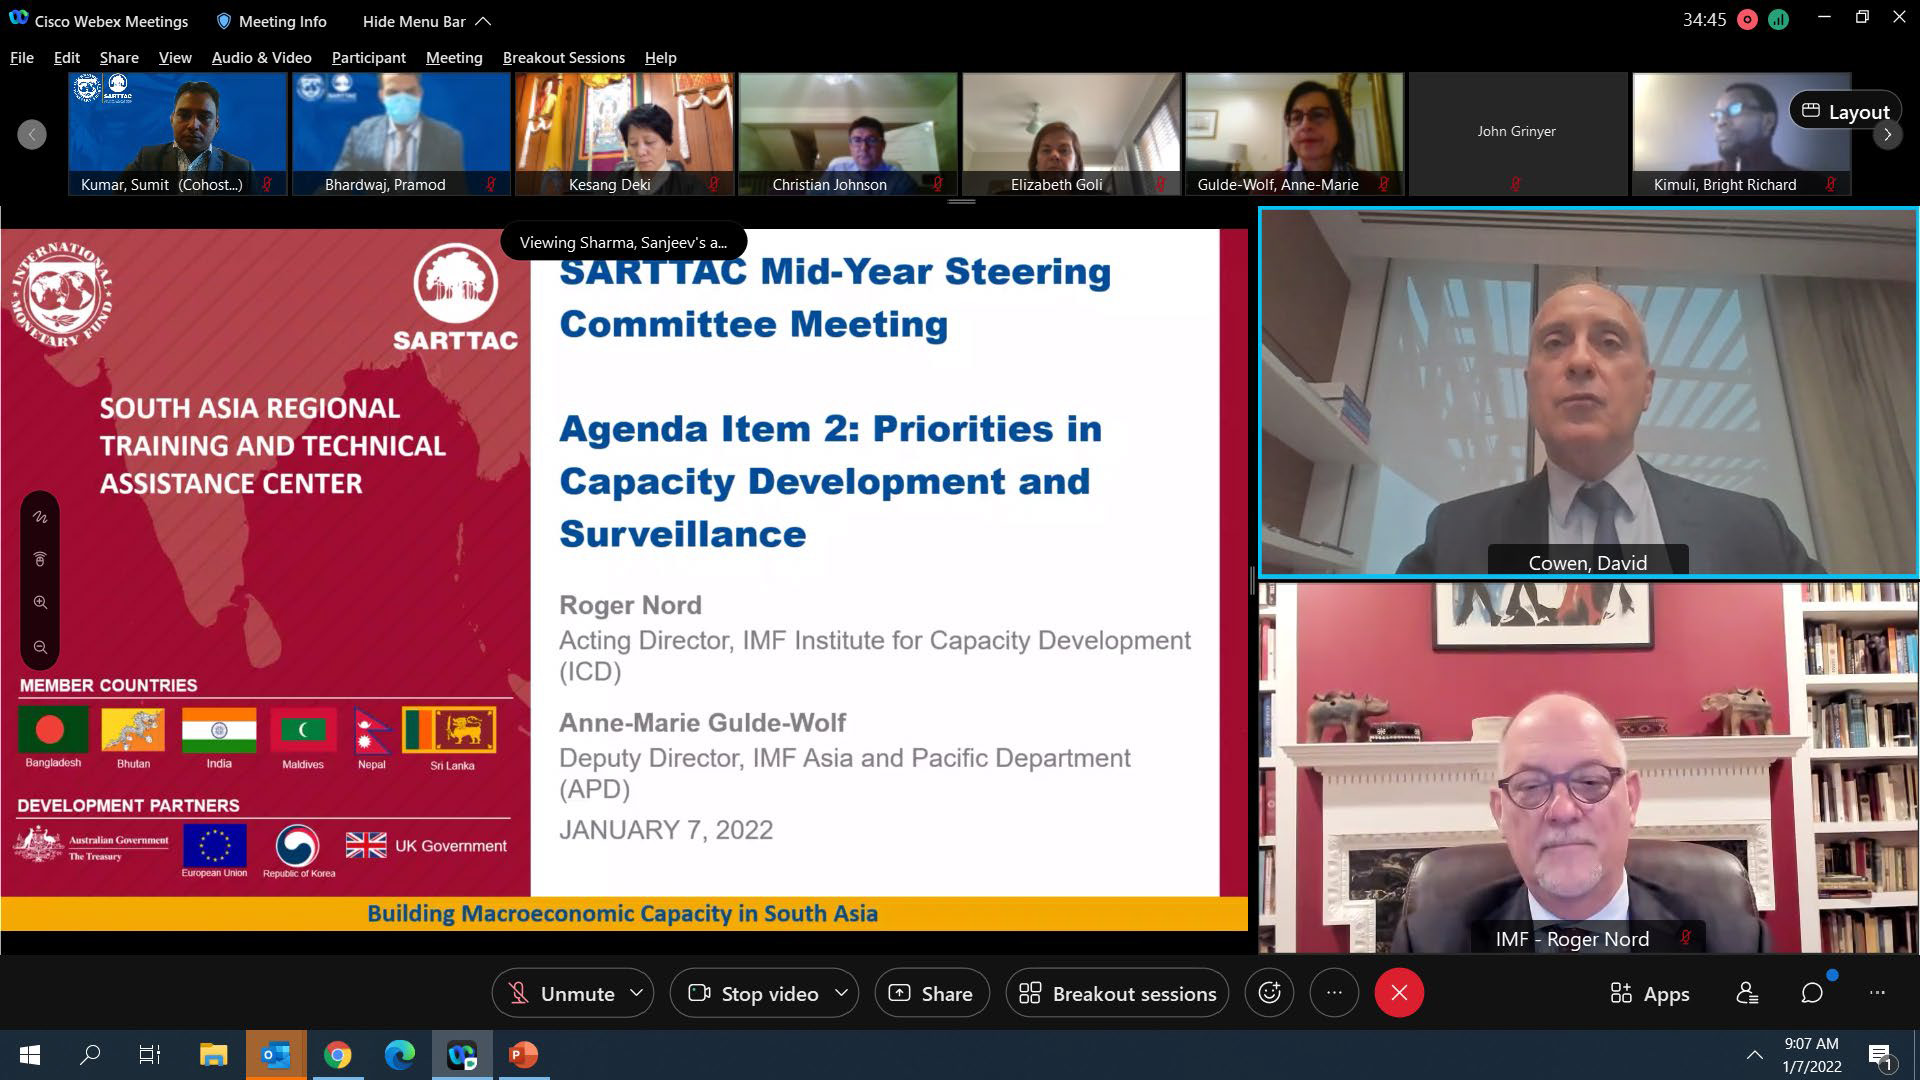Open PowerPoint from the taskbar

pos(524,1055)
